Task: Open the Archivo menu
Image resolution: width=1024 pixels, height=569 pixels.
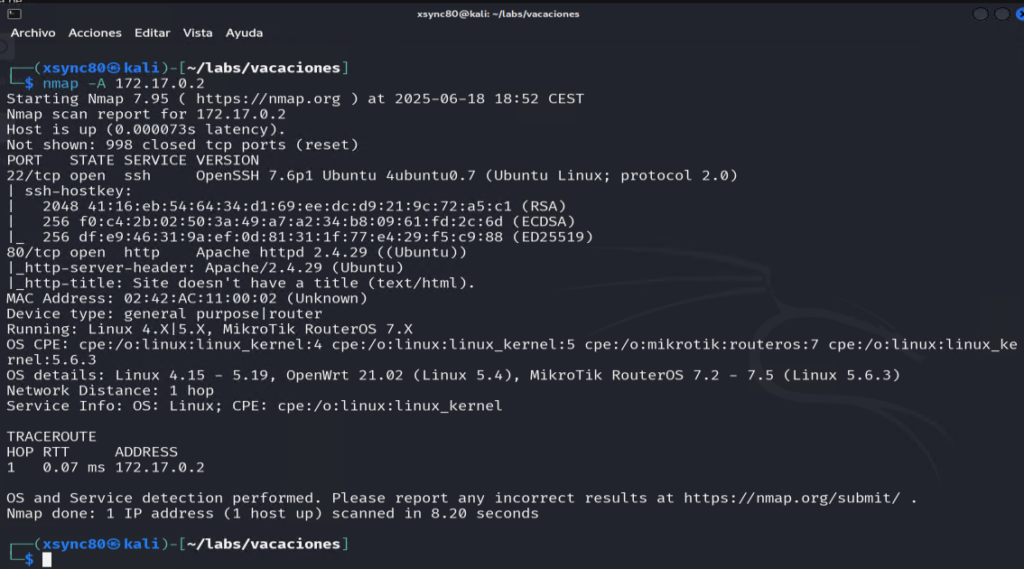Action: point(33,33)
